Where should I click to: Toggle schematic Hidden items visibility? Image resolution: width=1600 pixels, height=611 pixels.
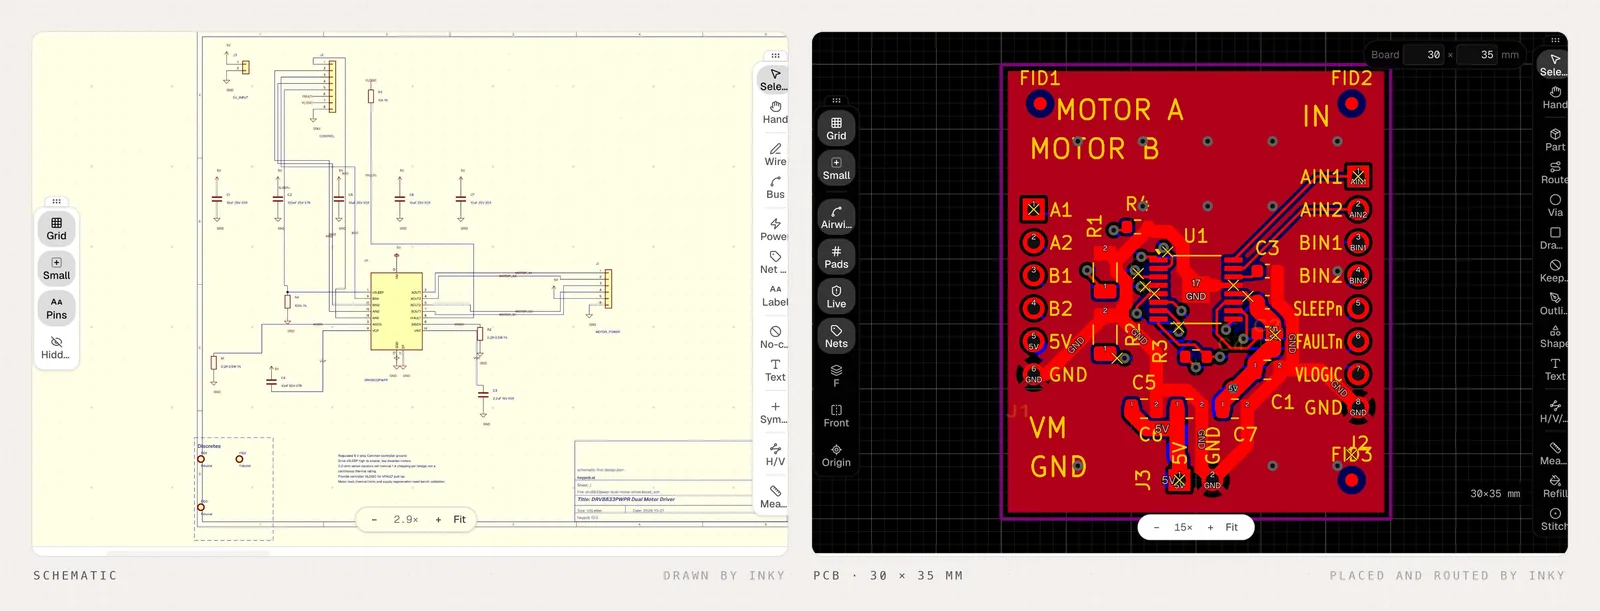click(56, 348)
